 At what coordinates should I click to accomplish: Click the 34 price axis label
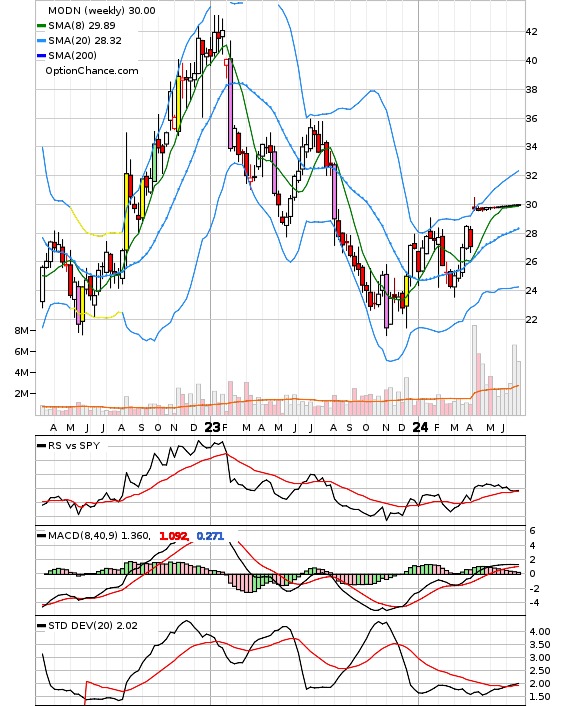click(531, 146)
